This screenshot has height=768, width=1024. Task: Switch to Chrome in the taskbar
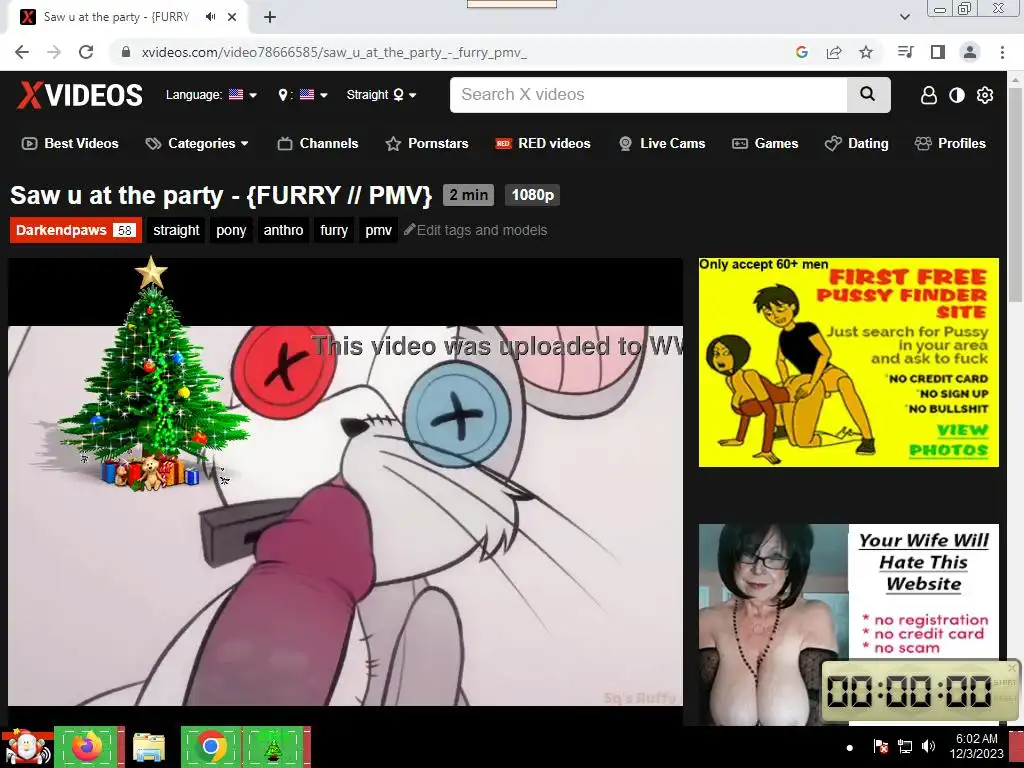point(211,747)
